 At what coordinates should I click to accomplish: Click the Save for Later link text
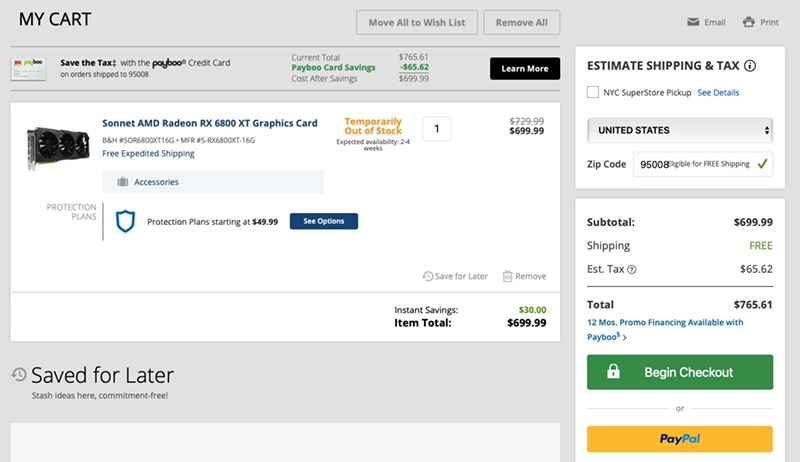pos(461,276)
